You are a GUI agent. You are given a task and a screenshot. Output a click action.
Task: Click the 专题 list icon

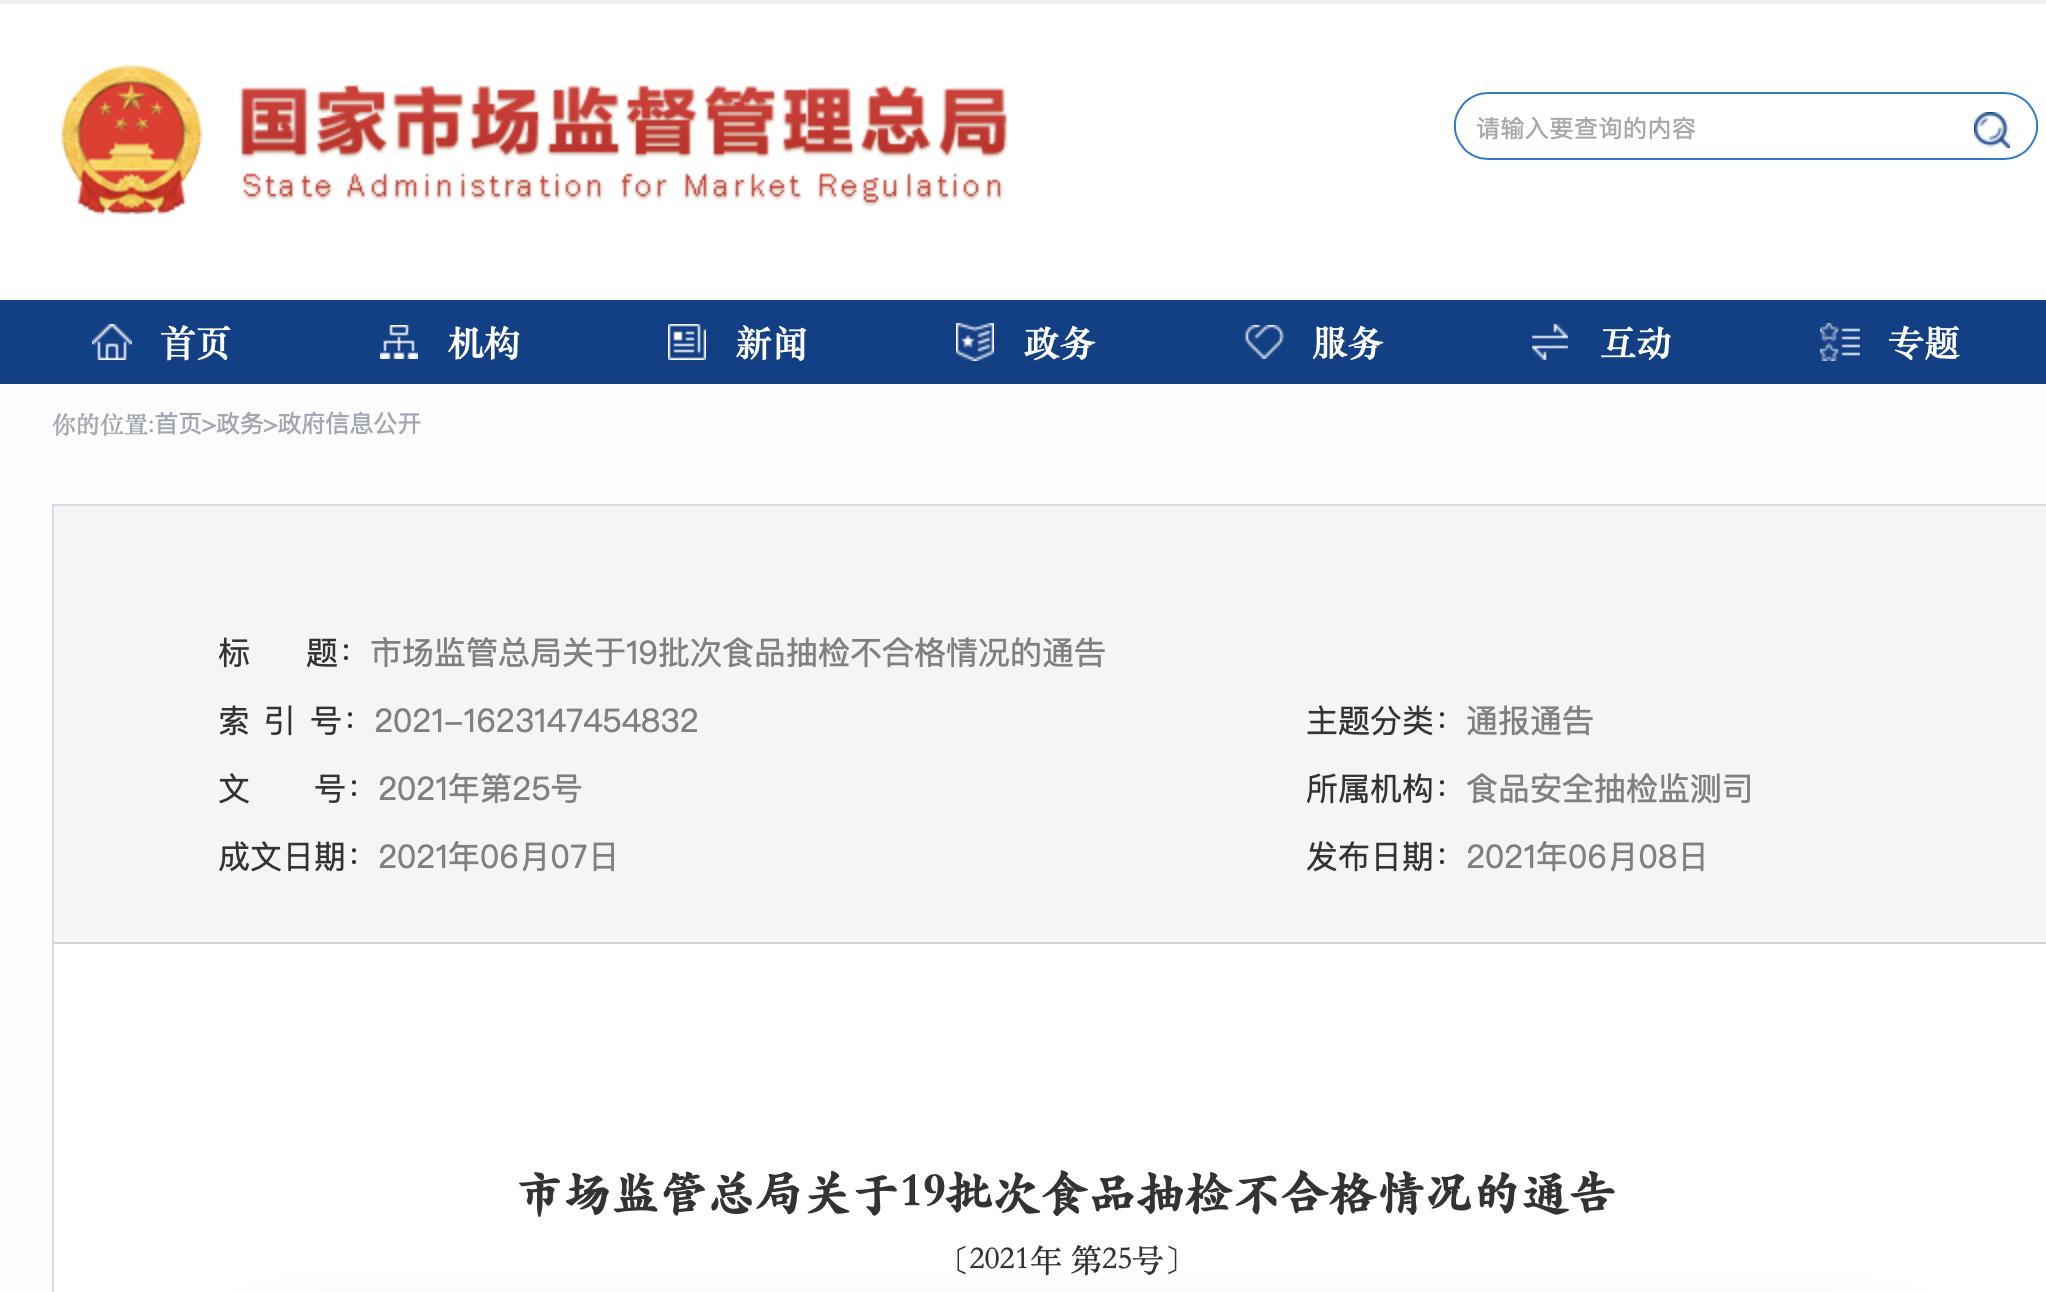pos(1837,342)
